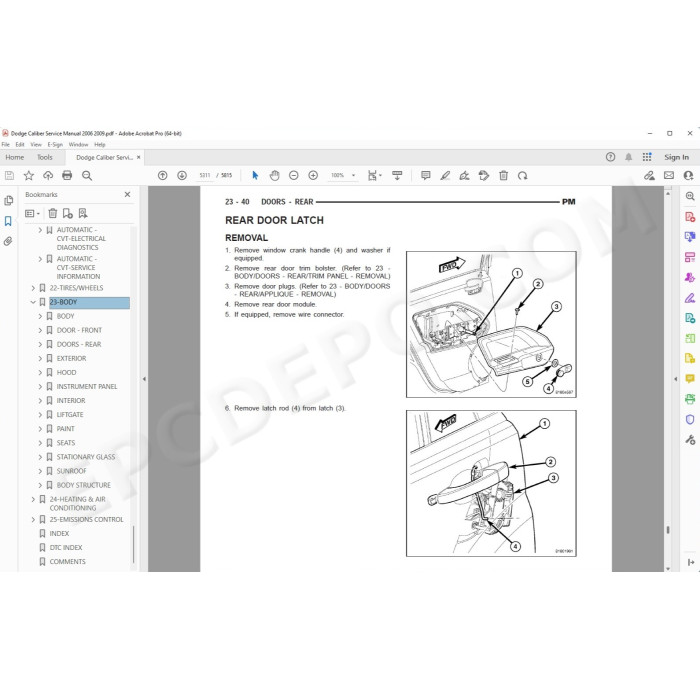700x700 pixels.
Task: Open the Edit menu
Action: click(20, 145)
